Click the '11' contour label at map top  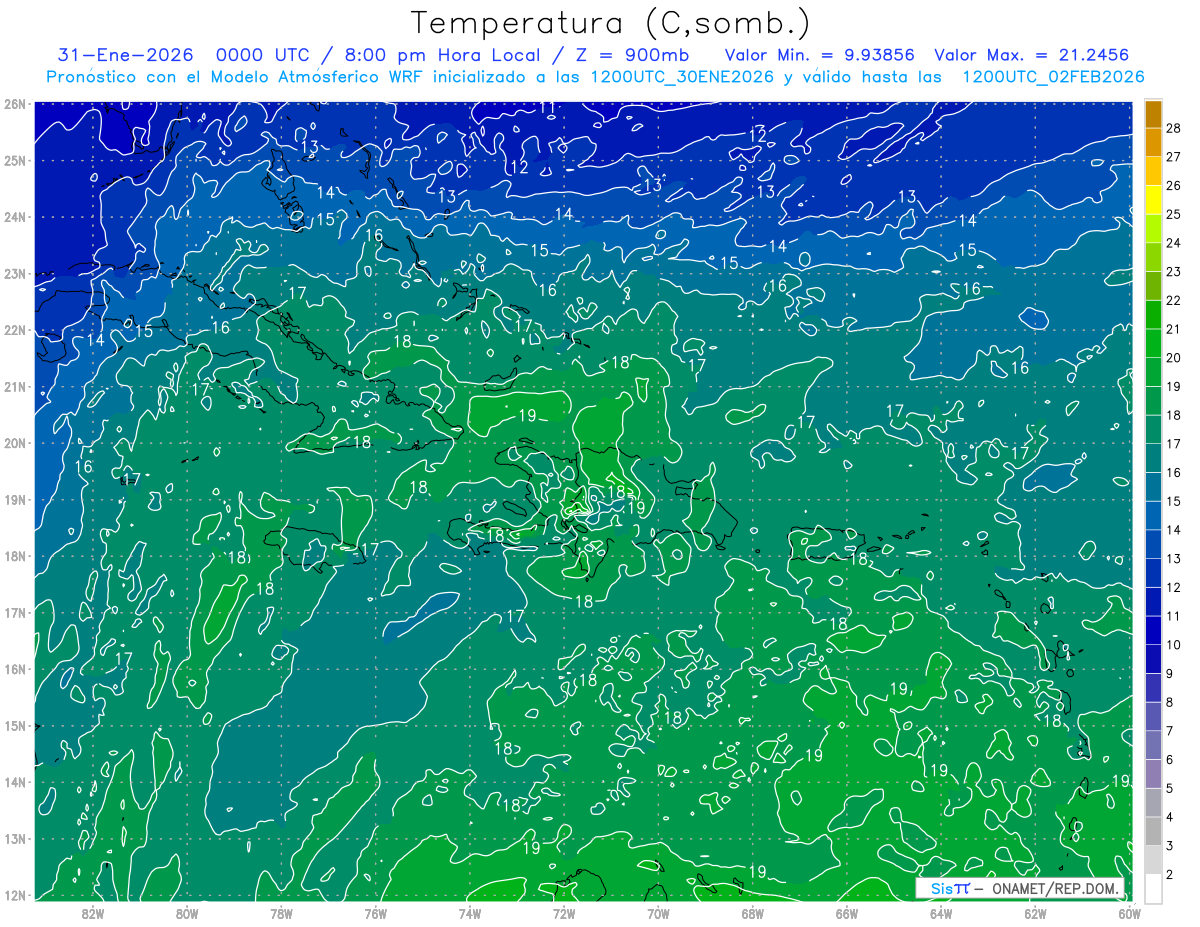pos(547,108)
